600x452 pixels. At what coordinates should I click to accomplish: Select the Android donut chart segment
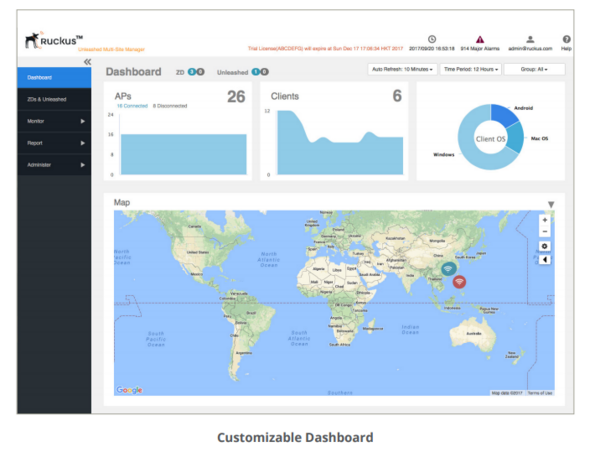tap(503, 115)
